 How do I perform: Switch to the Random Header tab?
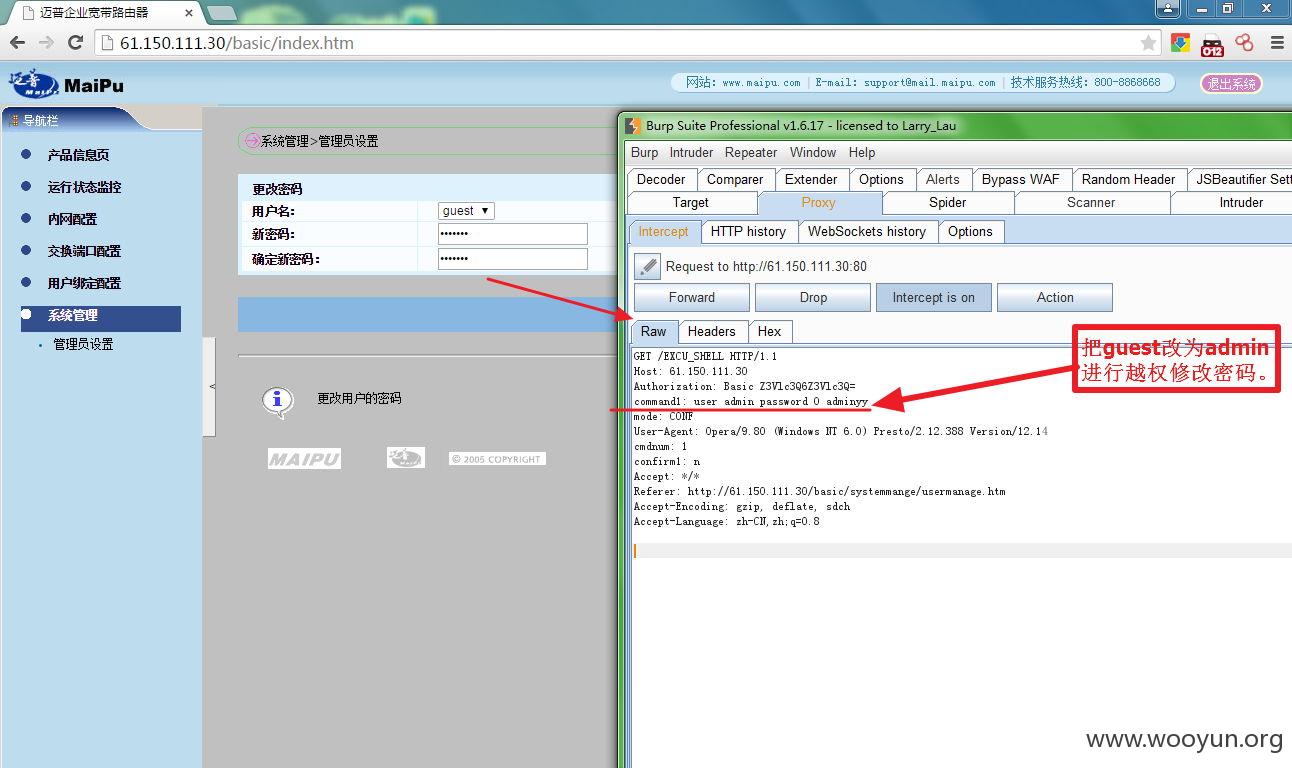1128,180
